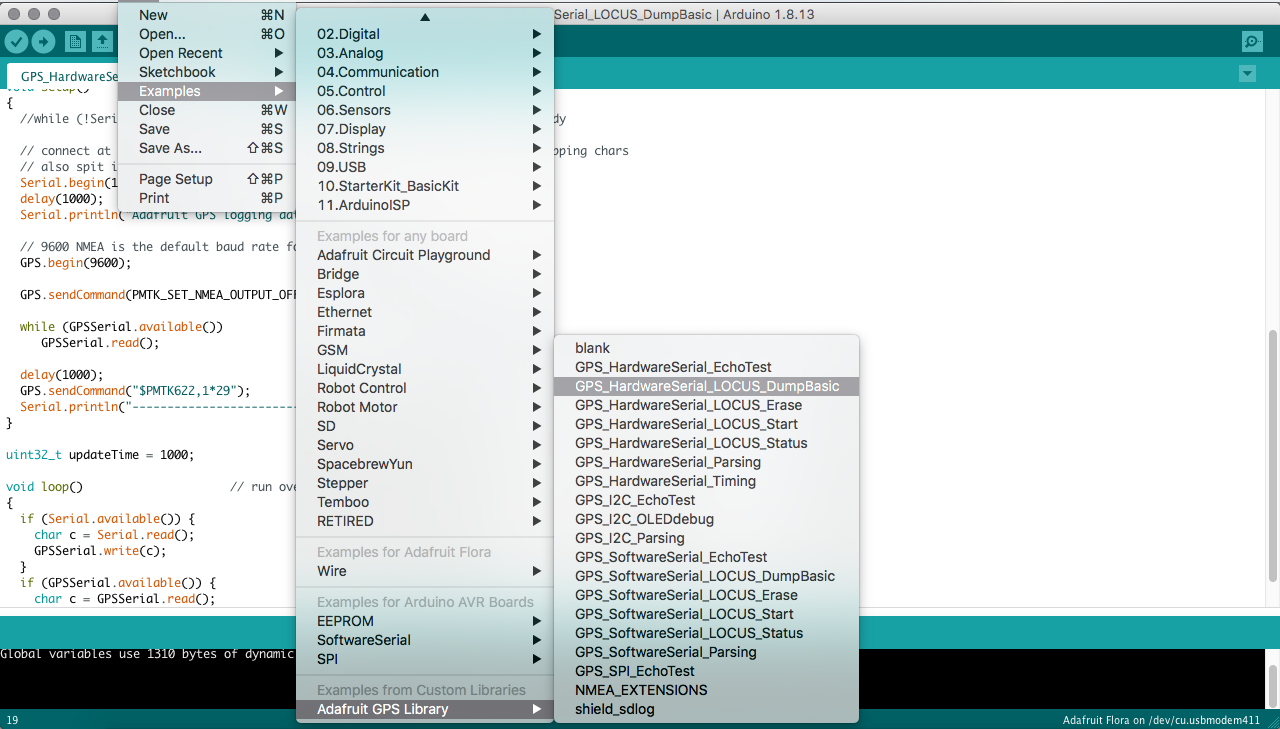Viewport: 1280px width, 729px height.
Task: Expand the 04.Communication examples submenu
Action: coord(425,72)
